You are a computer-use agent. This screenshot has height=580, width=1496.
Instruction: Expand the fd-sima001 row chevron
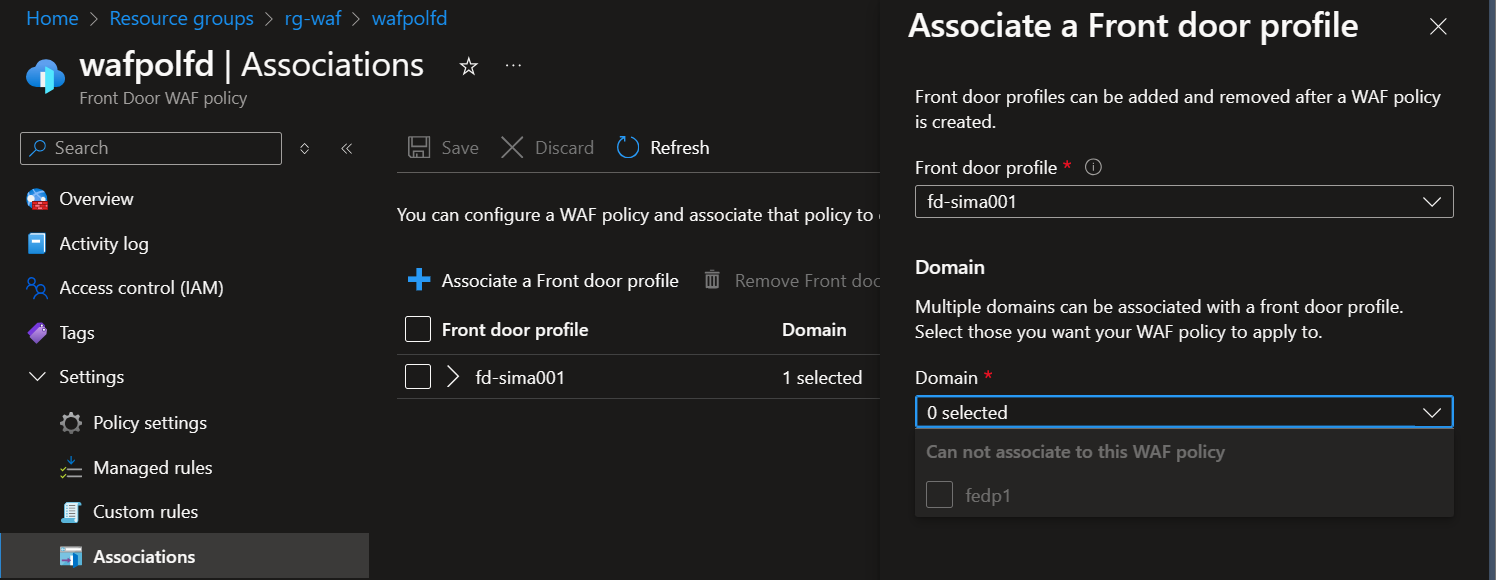(x=453, y=377)
